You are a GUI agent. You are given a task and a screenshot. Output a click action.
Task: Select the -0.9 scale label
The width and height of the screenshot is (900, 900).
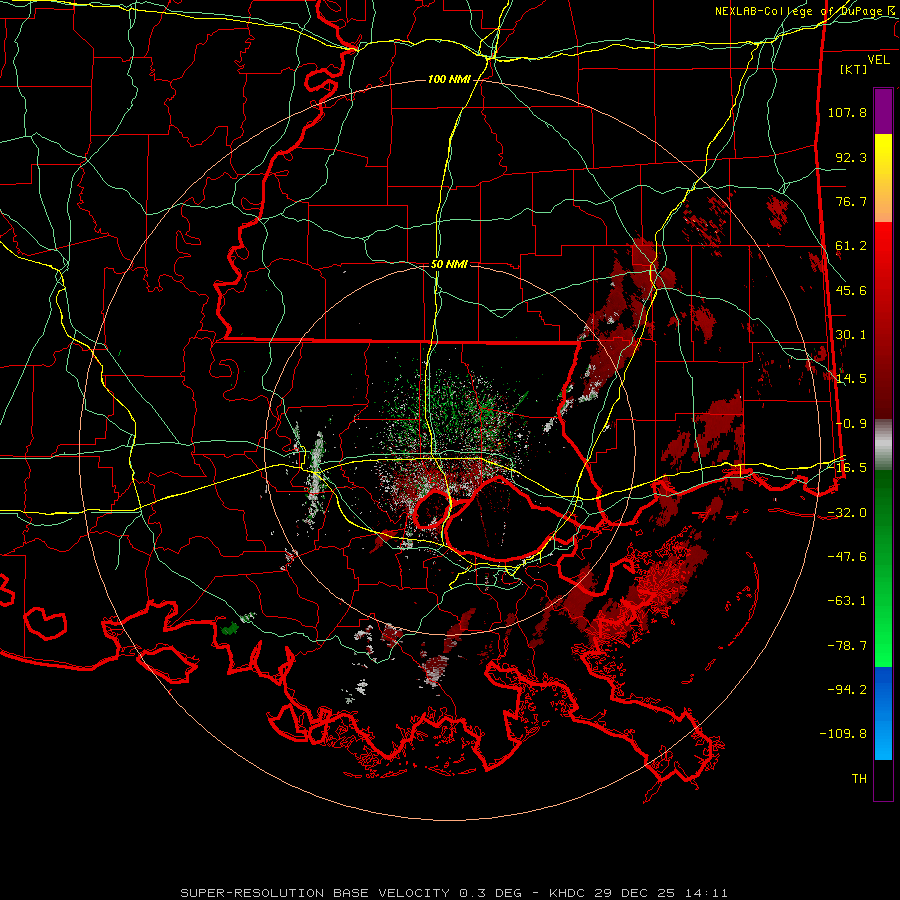coord(851,424)
